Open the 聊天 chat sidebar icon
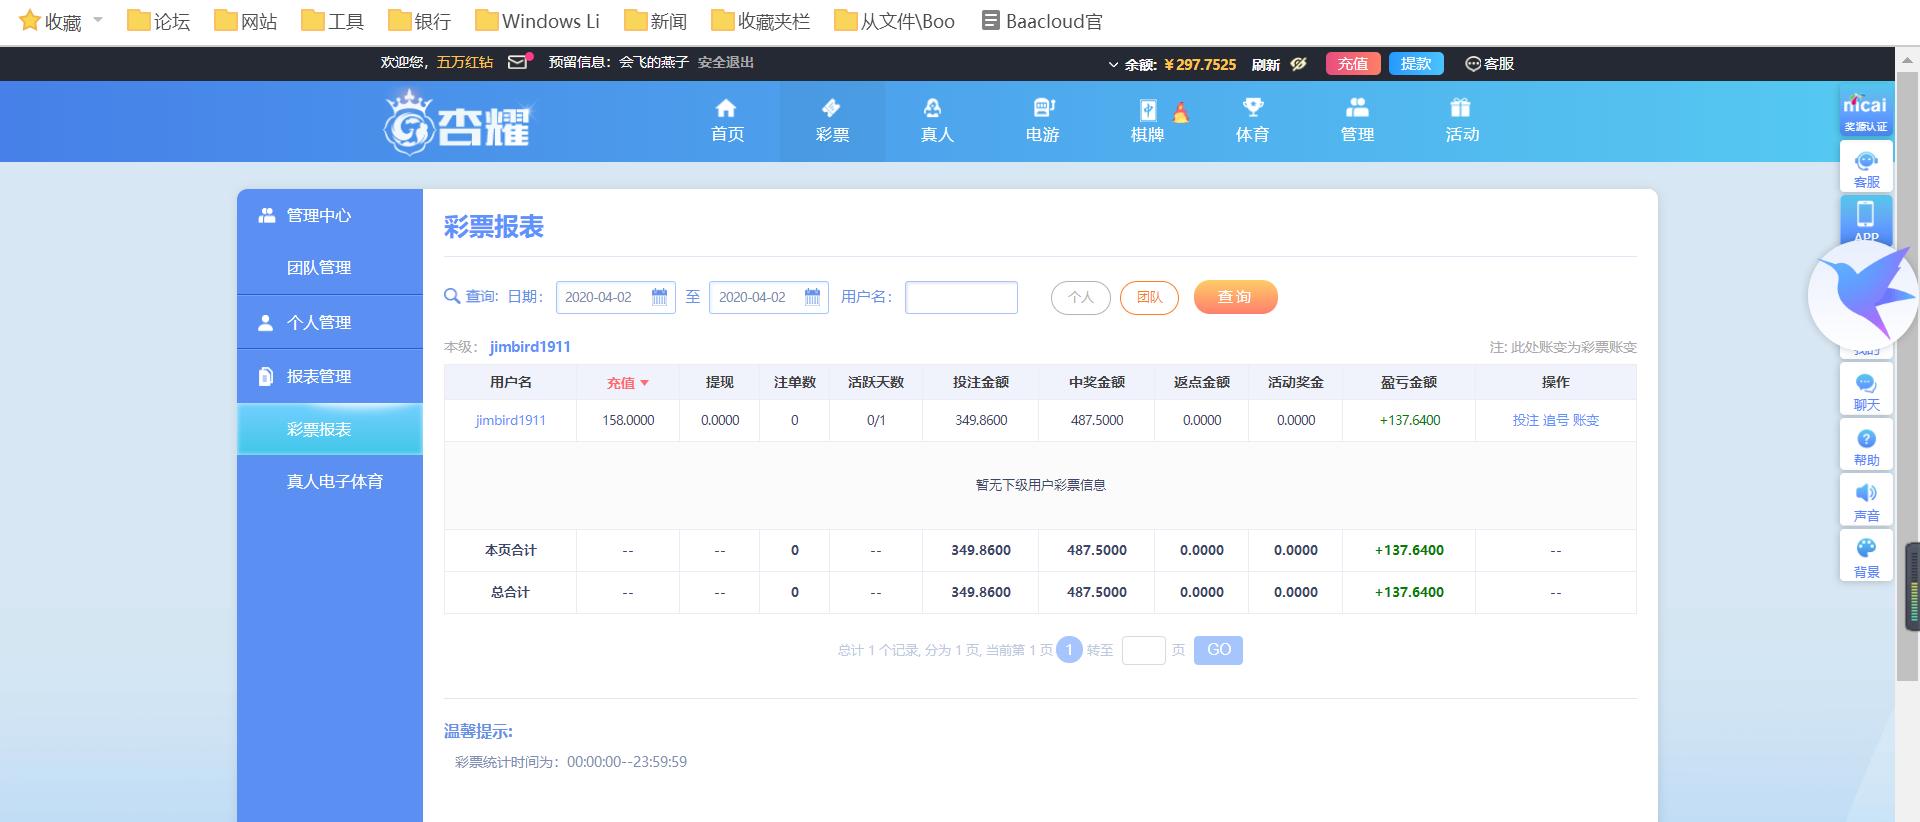Image resolution: width=1920 pixels, height=822 pixels. (1866, 391)
